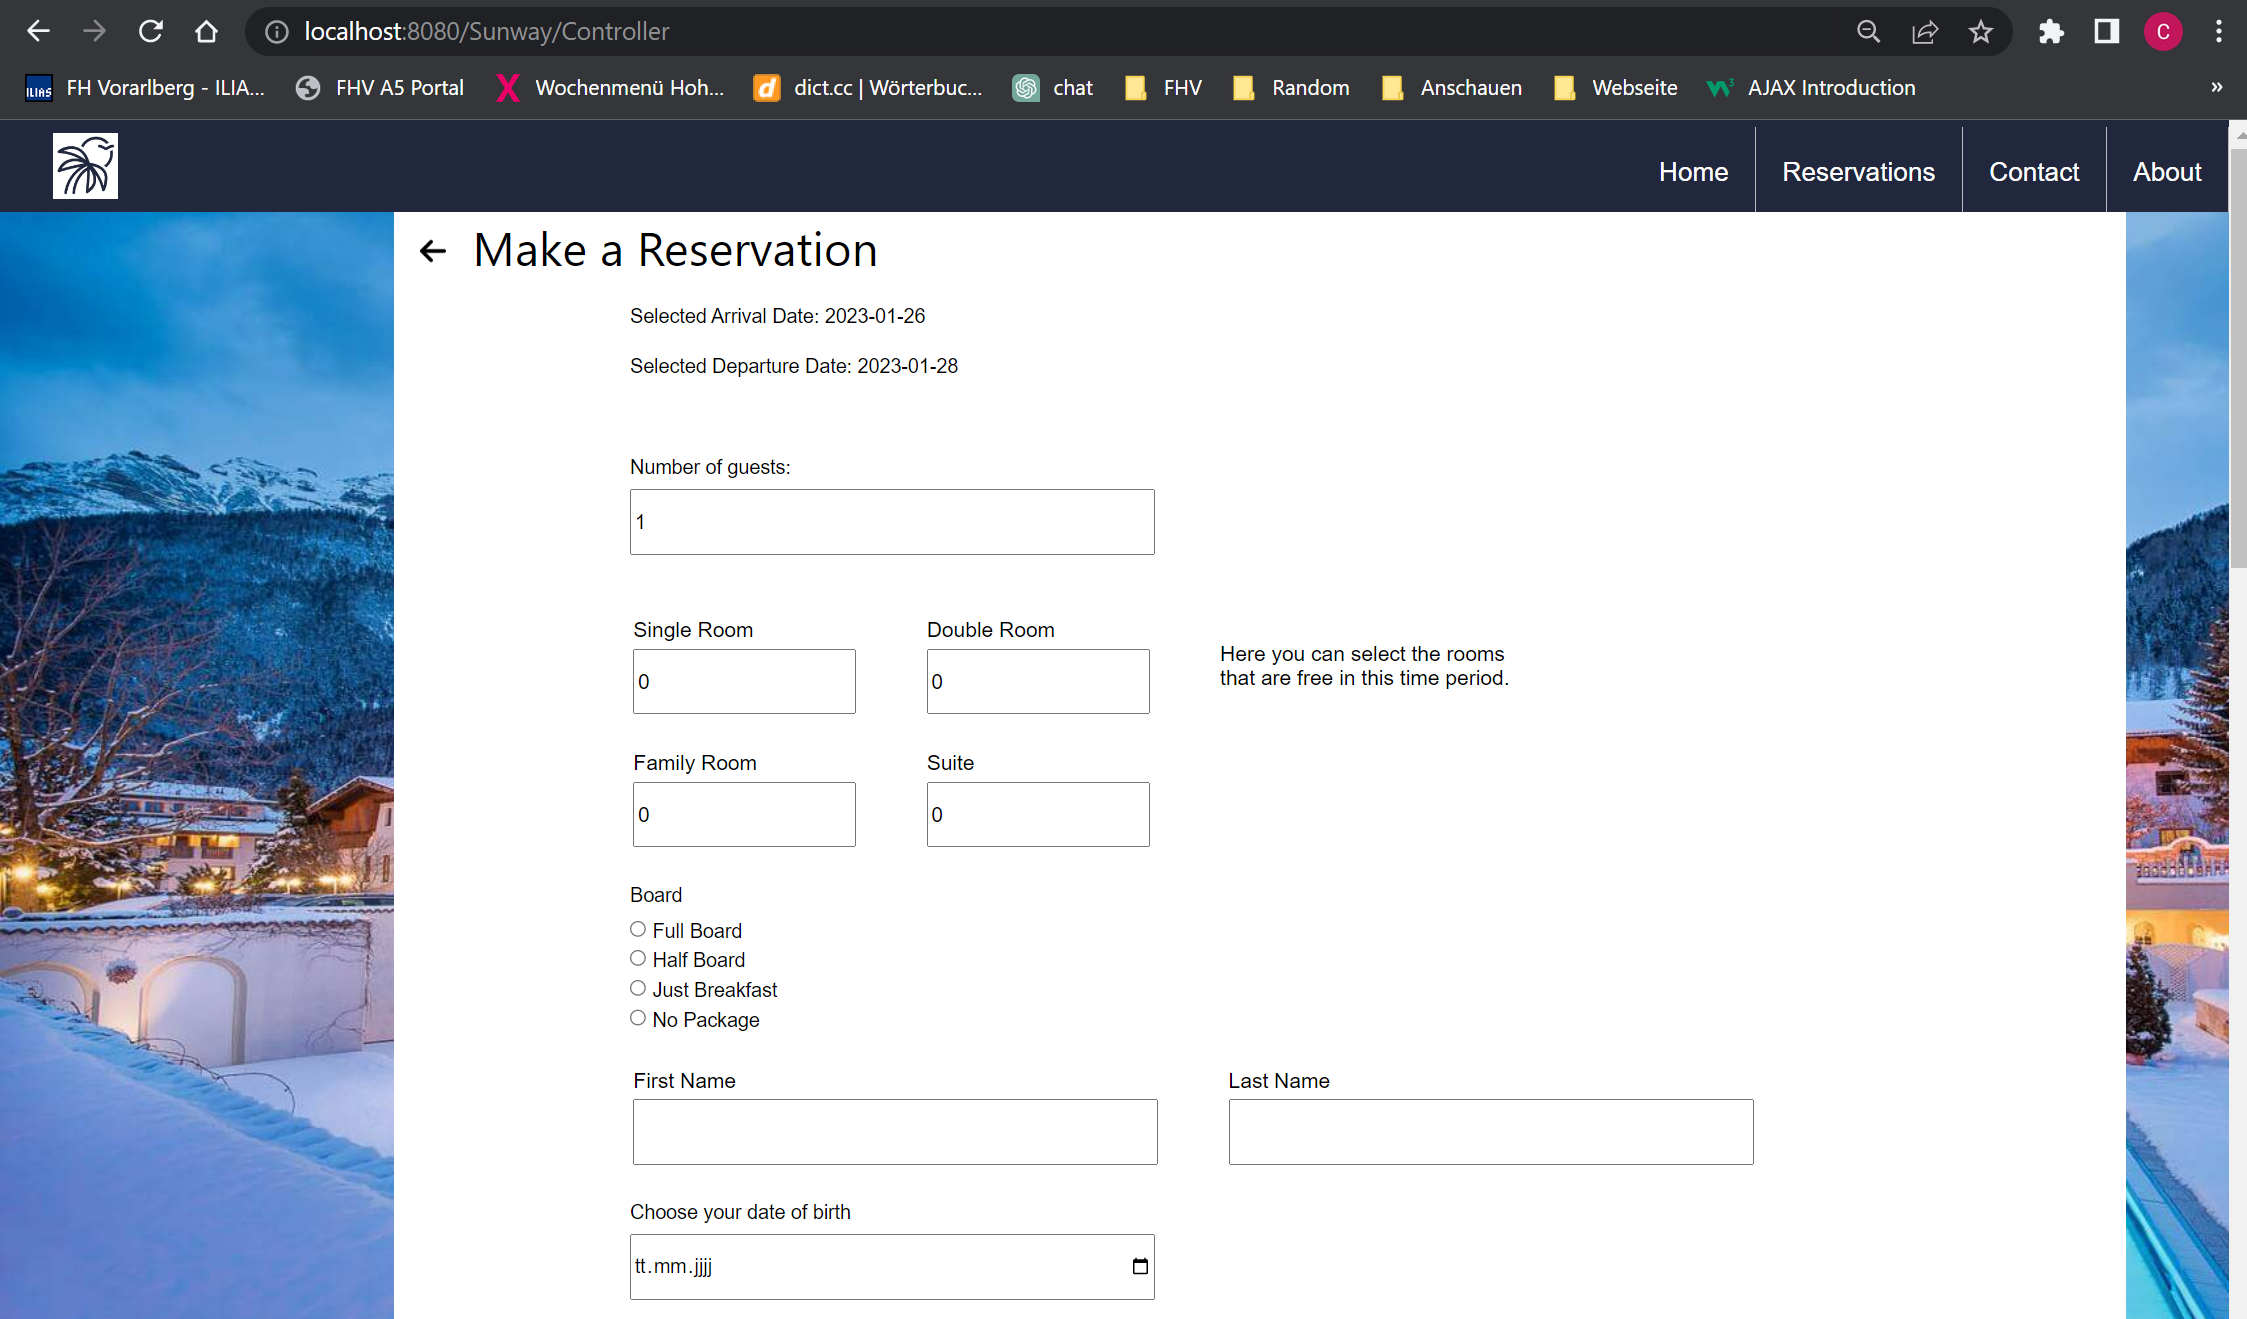This screenshot has width=2247, height=1319.
Task: Open the Reservations navigation item
Action: pos(1858,172)
